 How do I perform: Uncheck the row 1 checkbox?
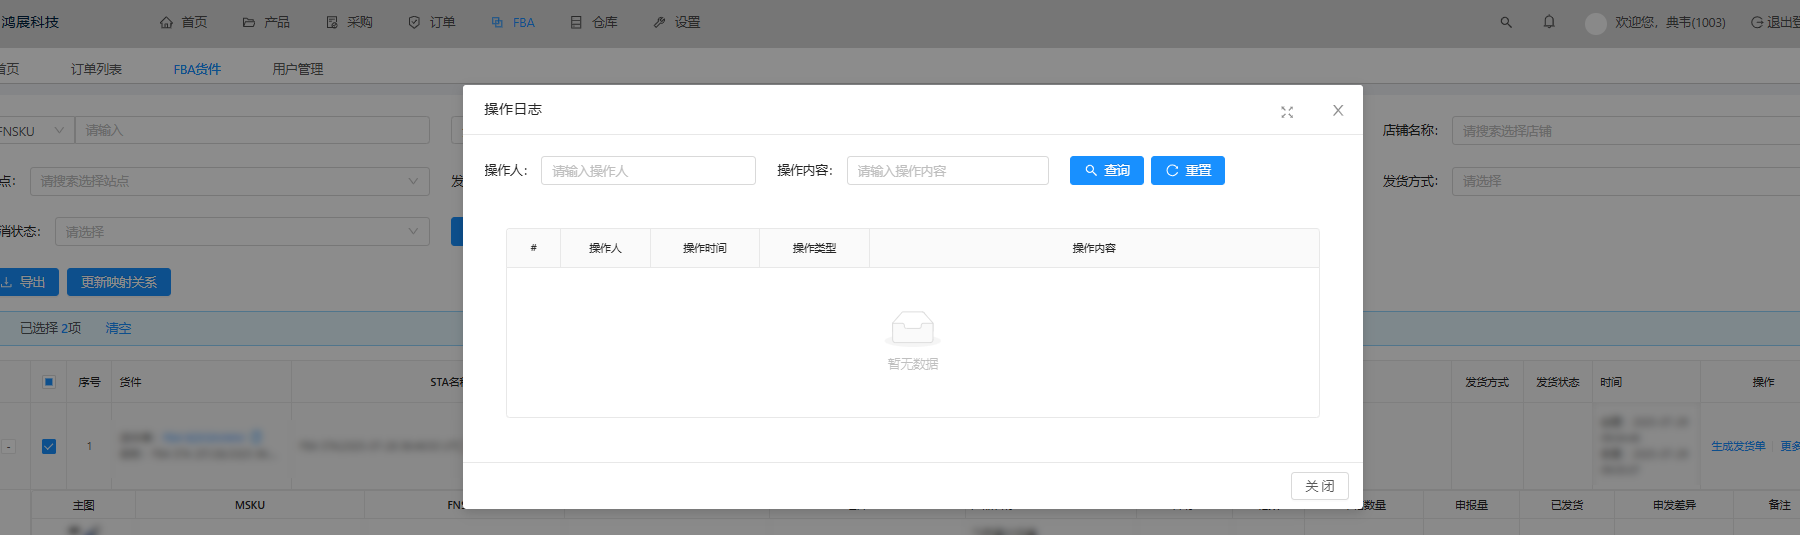coord(49,447)
